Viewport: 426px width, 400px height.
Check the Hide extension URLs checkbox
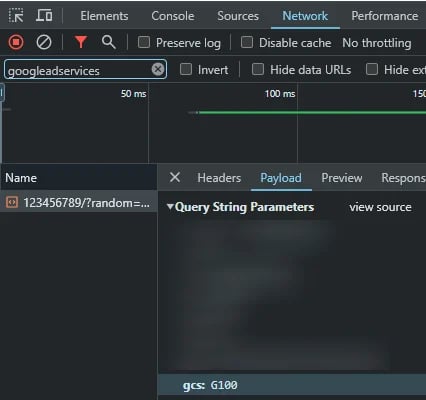coord(372,69)
